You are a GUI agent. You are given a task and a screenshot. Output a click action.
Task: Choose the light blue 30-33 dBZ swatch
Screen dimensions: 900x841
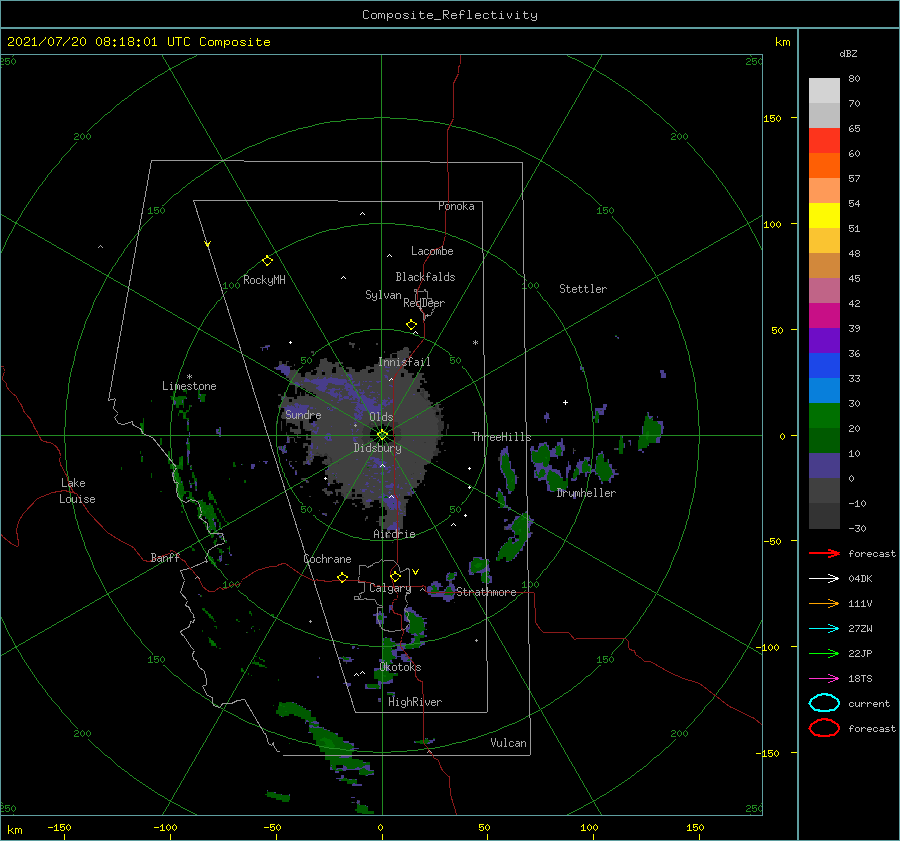824,390
